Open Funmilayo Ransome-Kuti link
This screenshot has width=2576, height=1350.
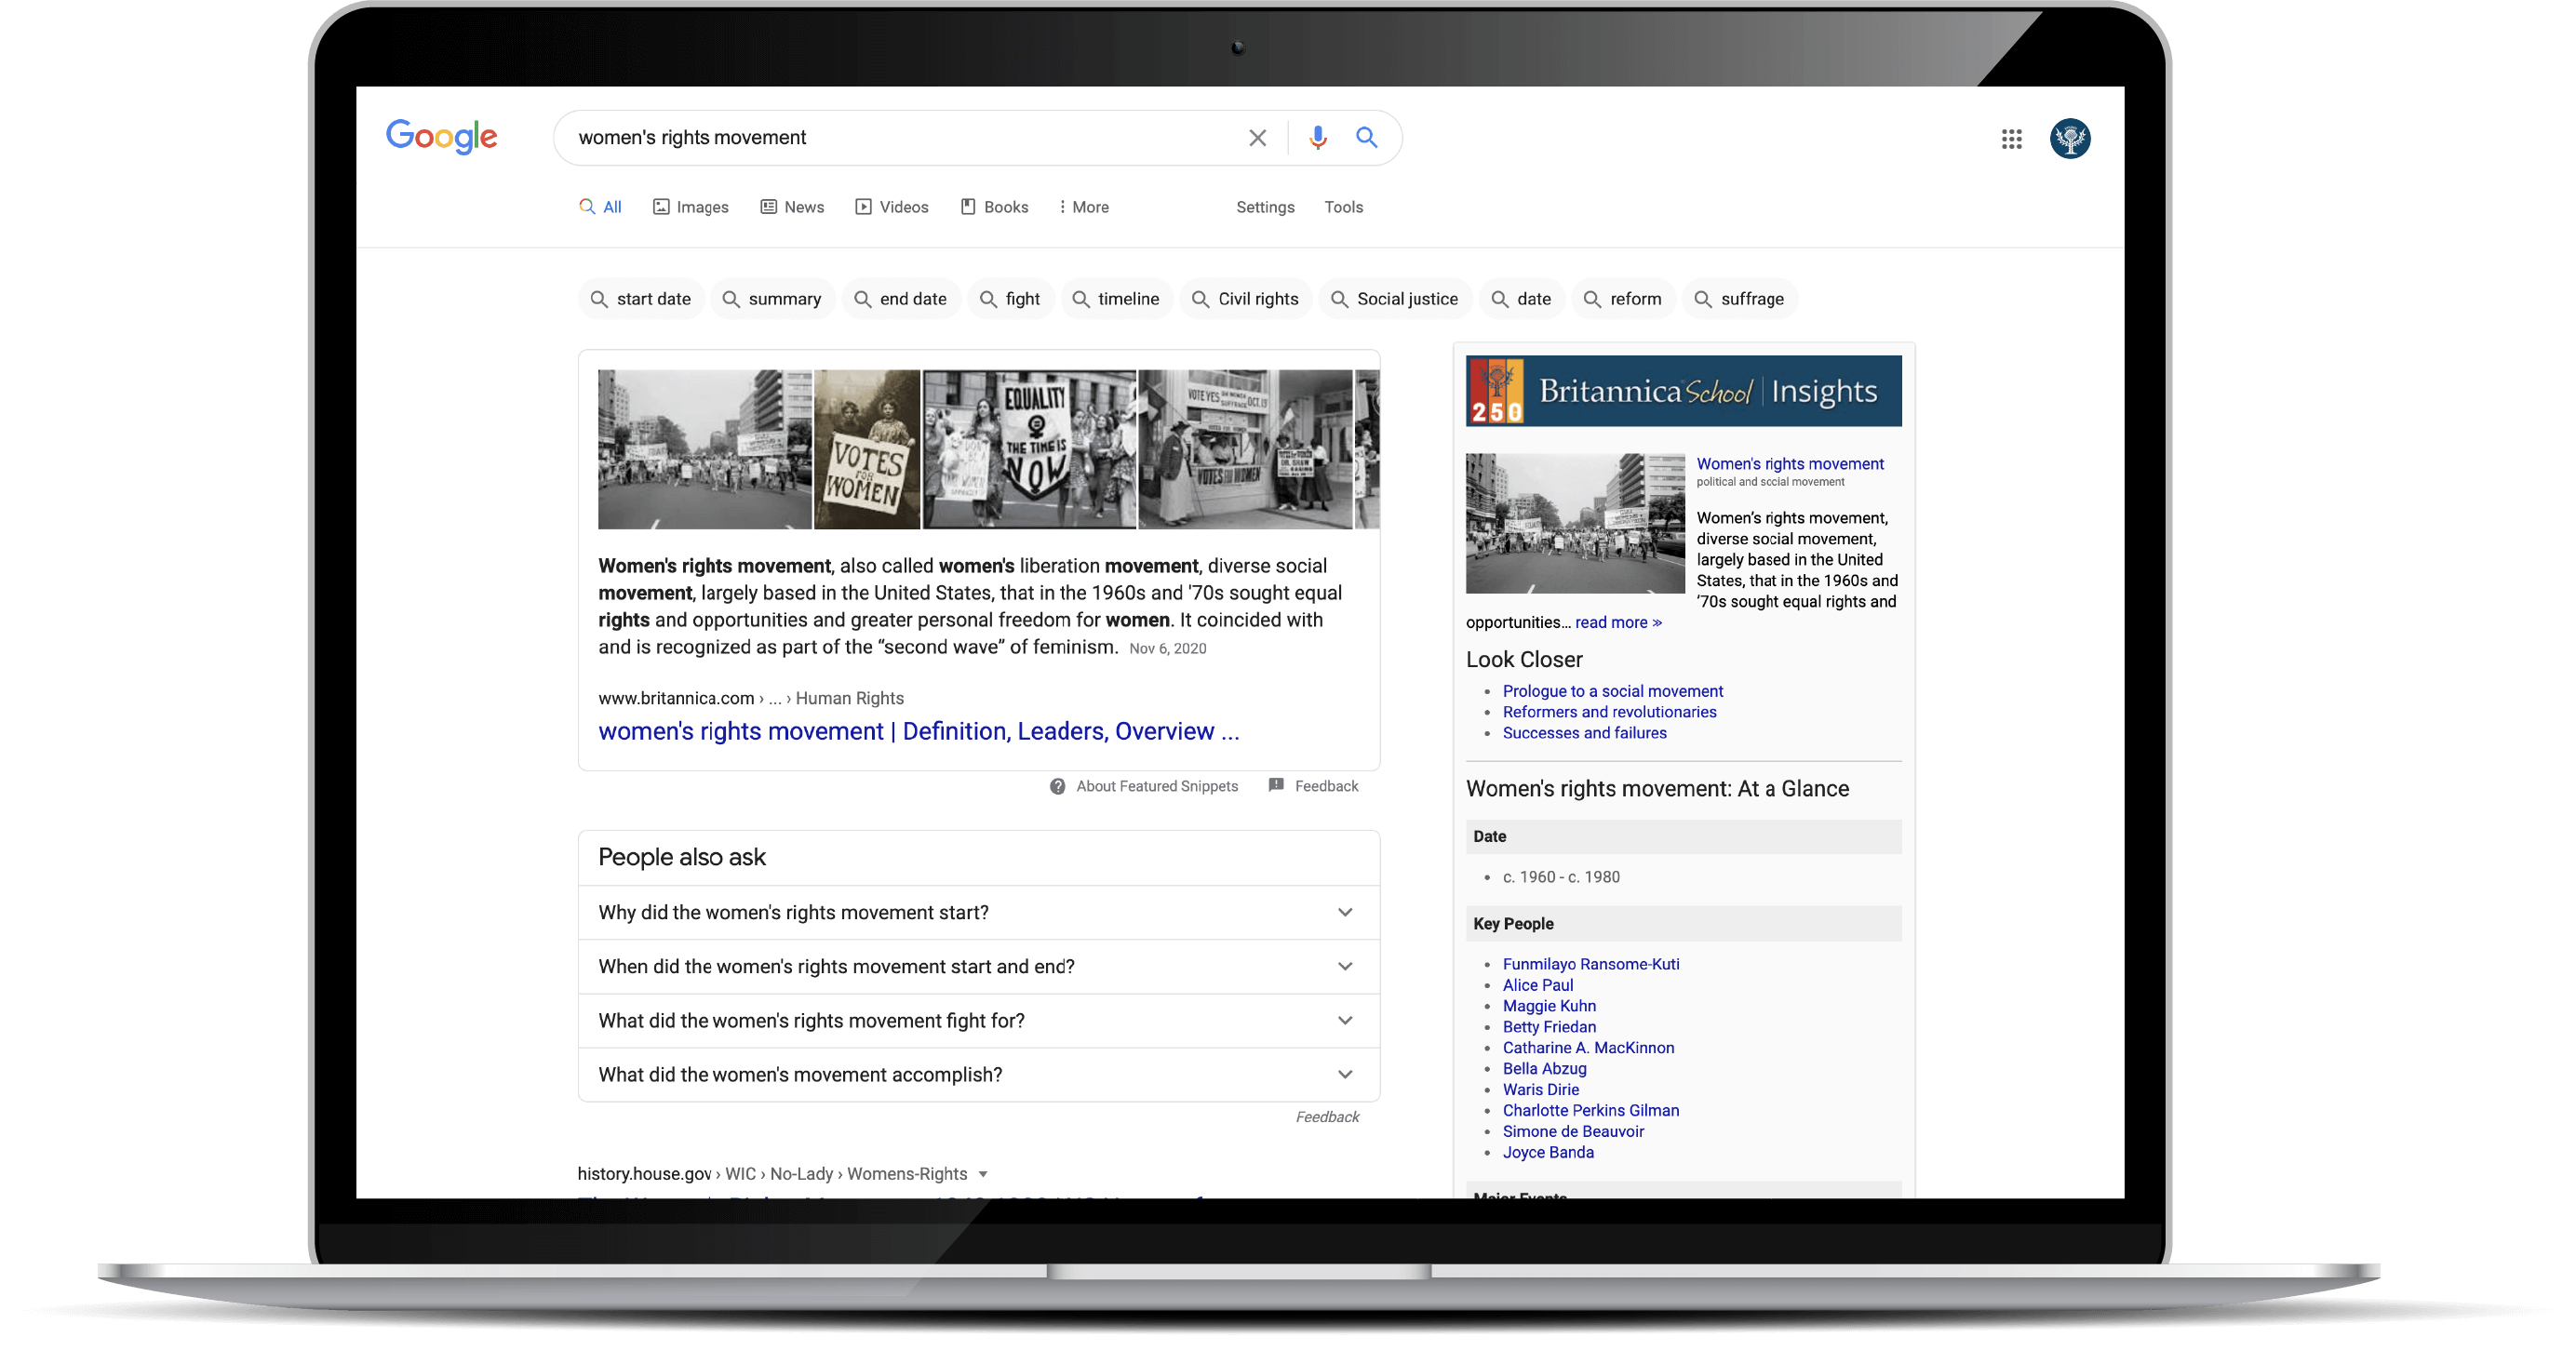click(x=1590, y=964)
